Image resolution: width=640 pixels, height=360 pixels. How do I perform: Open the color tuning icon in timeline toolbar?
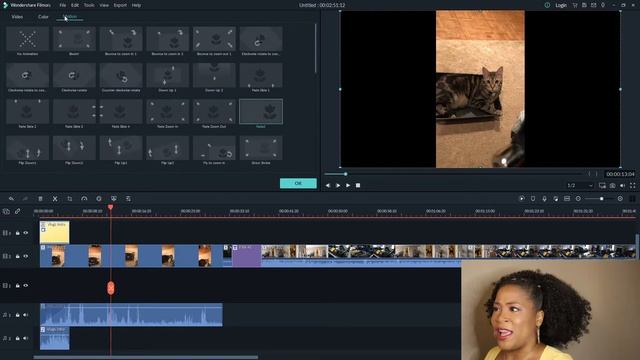[99, 199]
